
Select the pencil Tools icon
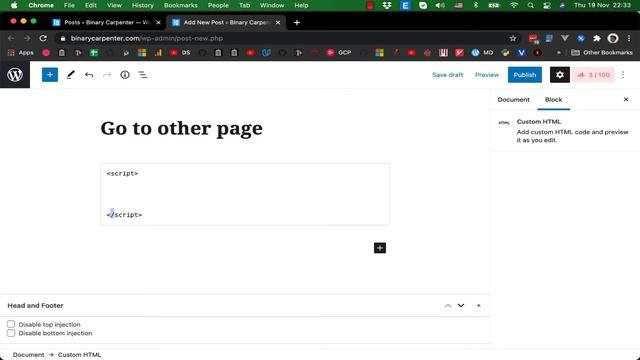71,75
